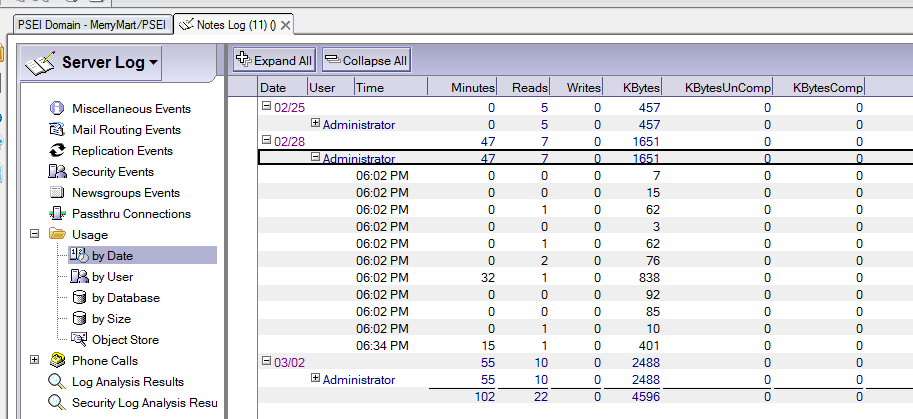Click the Phone Calls icon
The height and width of the screenshot is (419, 913).
tap(57, 361)
